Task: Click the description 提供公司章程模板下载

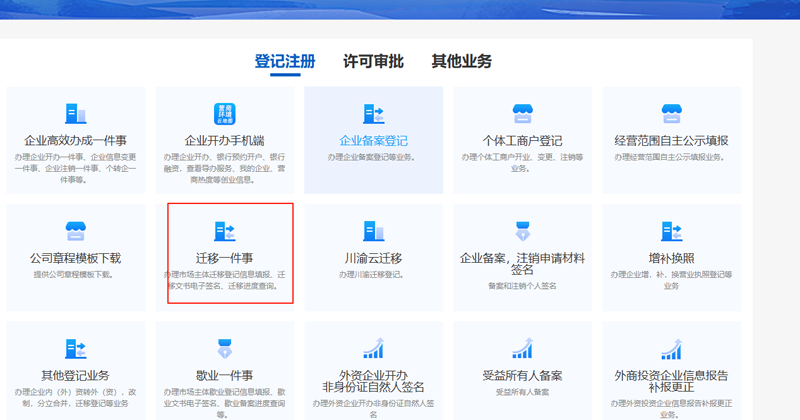Action: pyautogui.click(x=73, y=275)
